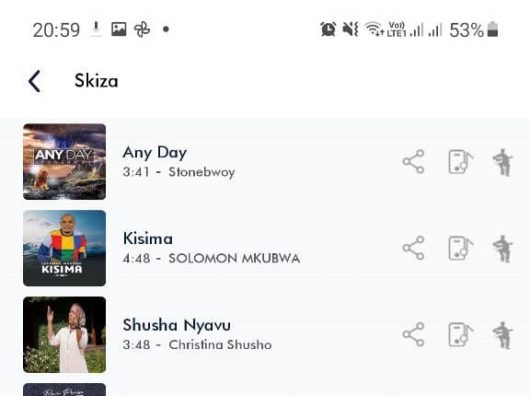Image resolution: width=530 pixels, height=396 pixels.
Task: Tap the Stonebwoy artist name
Action: (202, 172)
